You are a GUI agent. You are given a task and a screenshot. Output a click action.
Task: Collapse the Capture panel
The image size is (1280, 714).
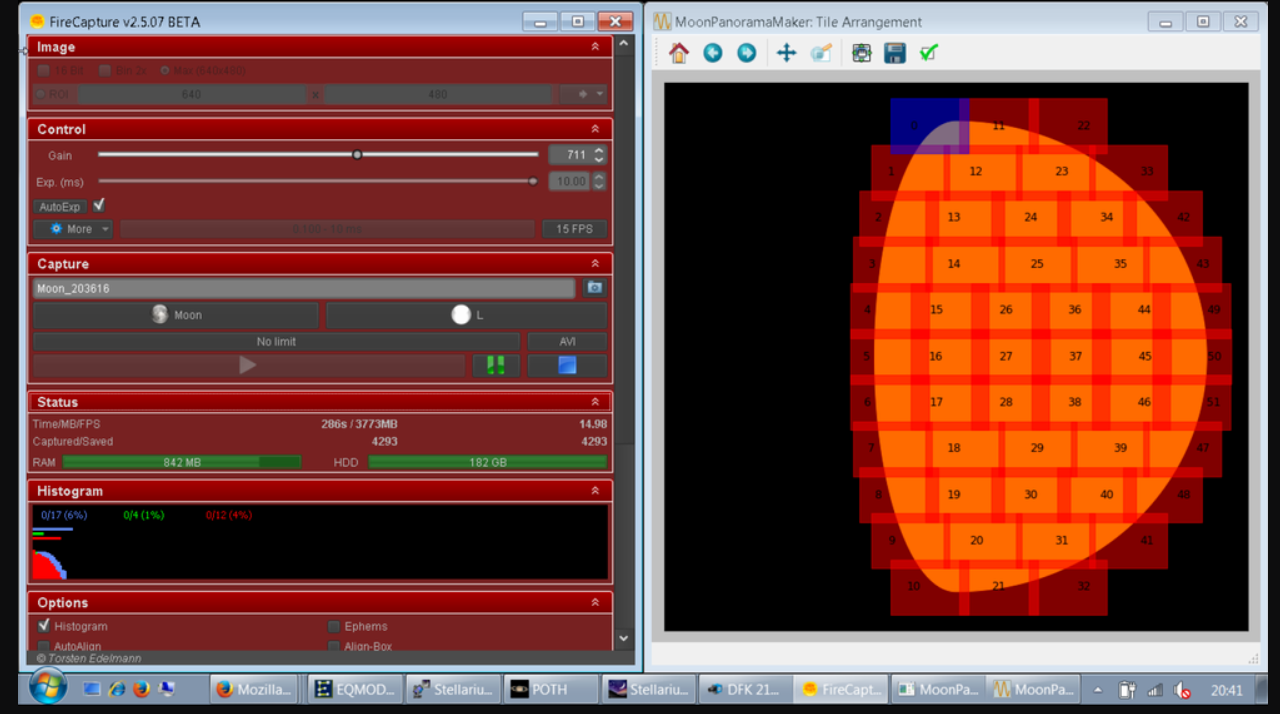(x=595, y=264)
